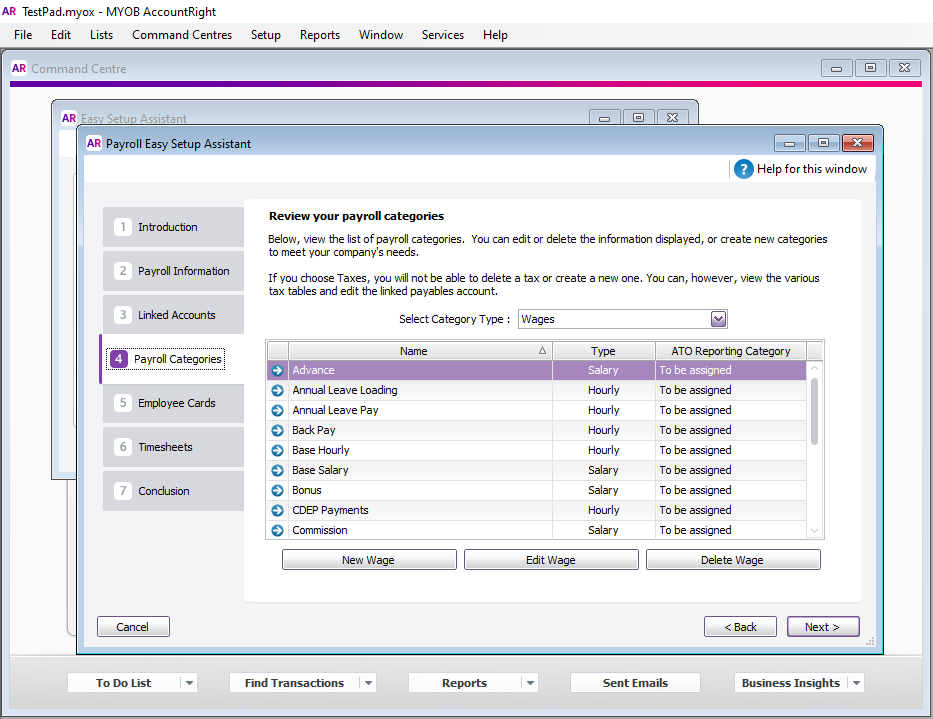Expand the Reports dropdown arrow at bottom
This screenshot has width=933, height=719.
[530, 683]
